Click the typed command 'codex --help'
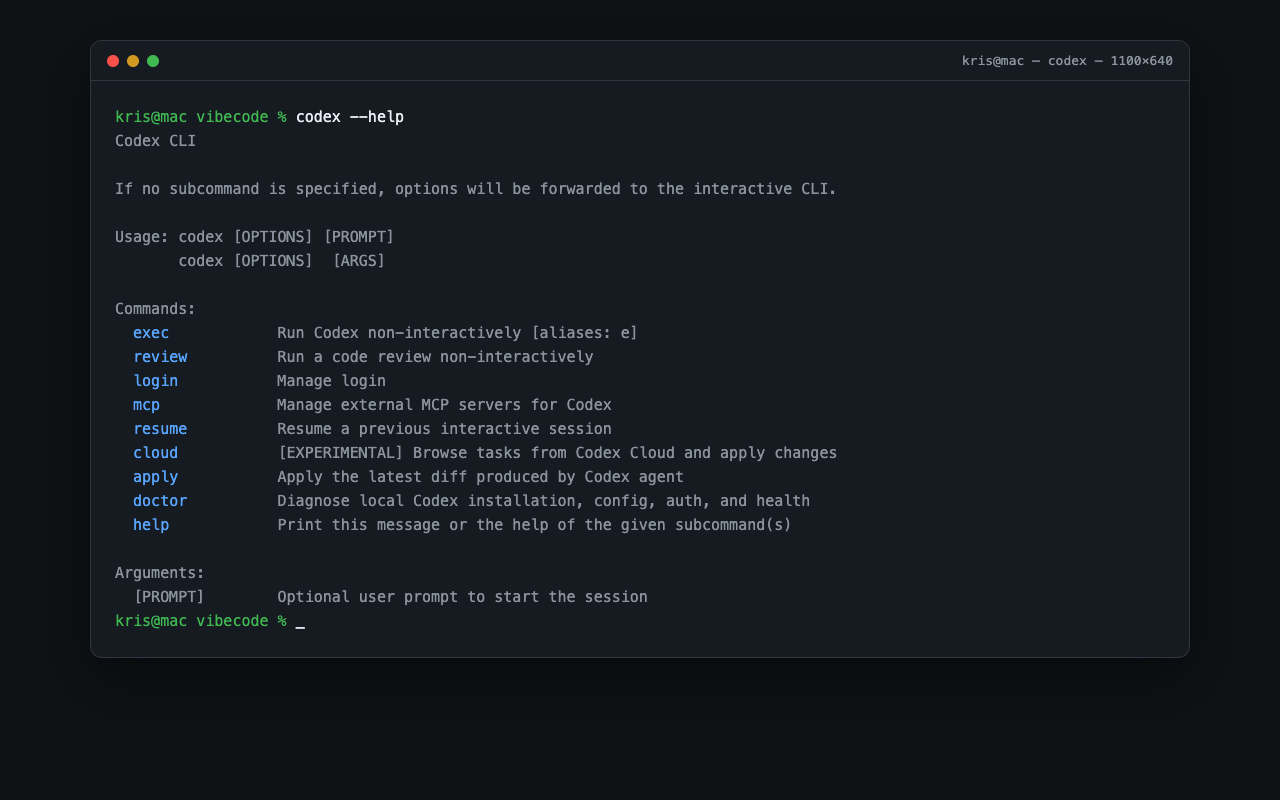This screenshot has width=1280, height=800. tap(350, 117)
